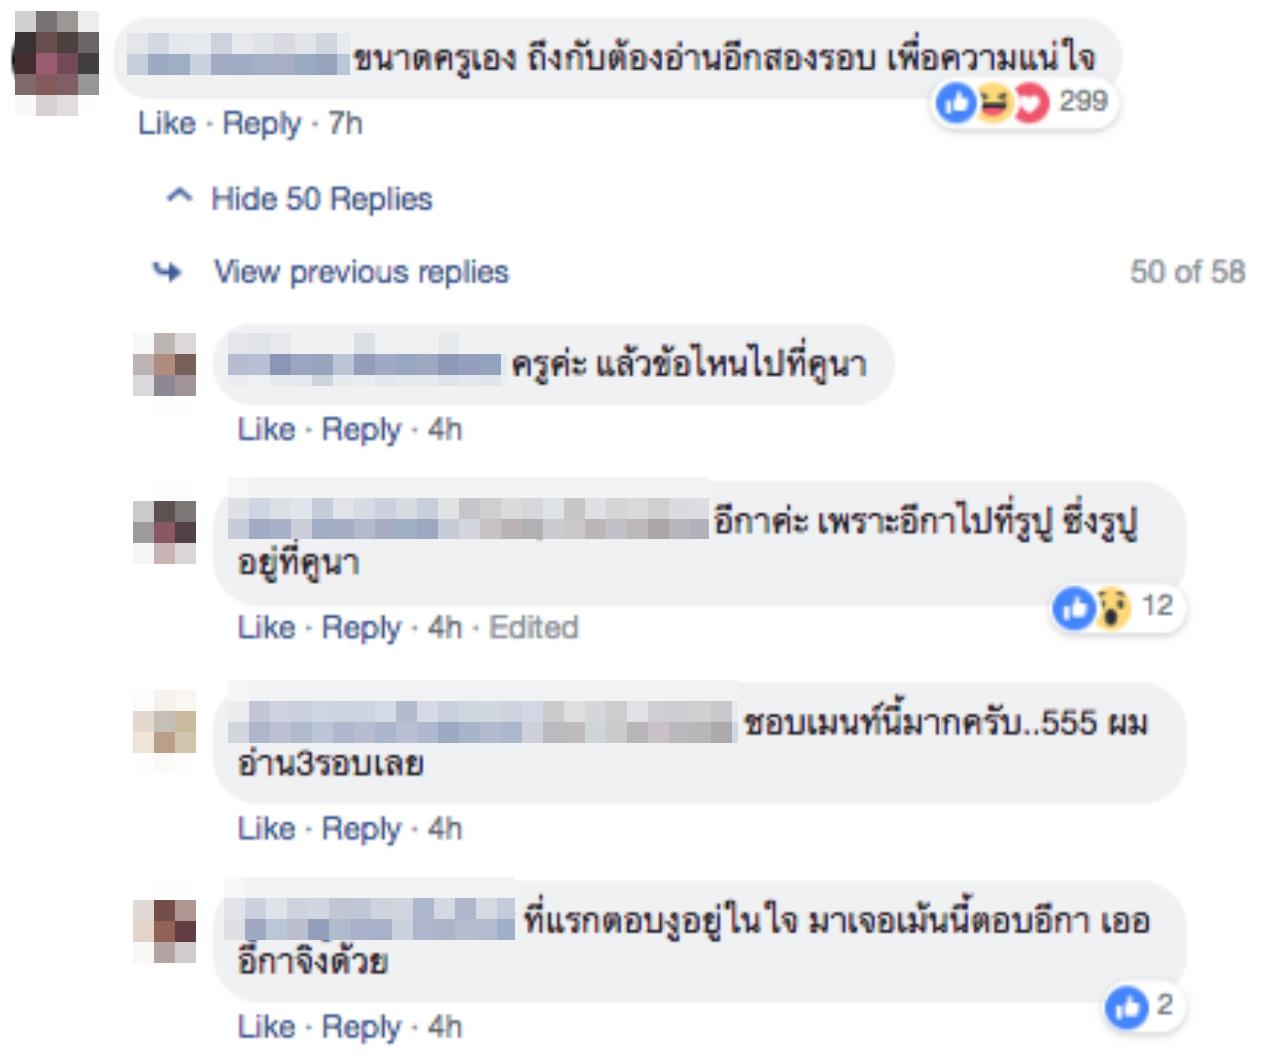The image size is (1280, 1061).
Task: Click the laughing emoji reaction icon
Action: point(993,102)
